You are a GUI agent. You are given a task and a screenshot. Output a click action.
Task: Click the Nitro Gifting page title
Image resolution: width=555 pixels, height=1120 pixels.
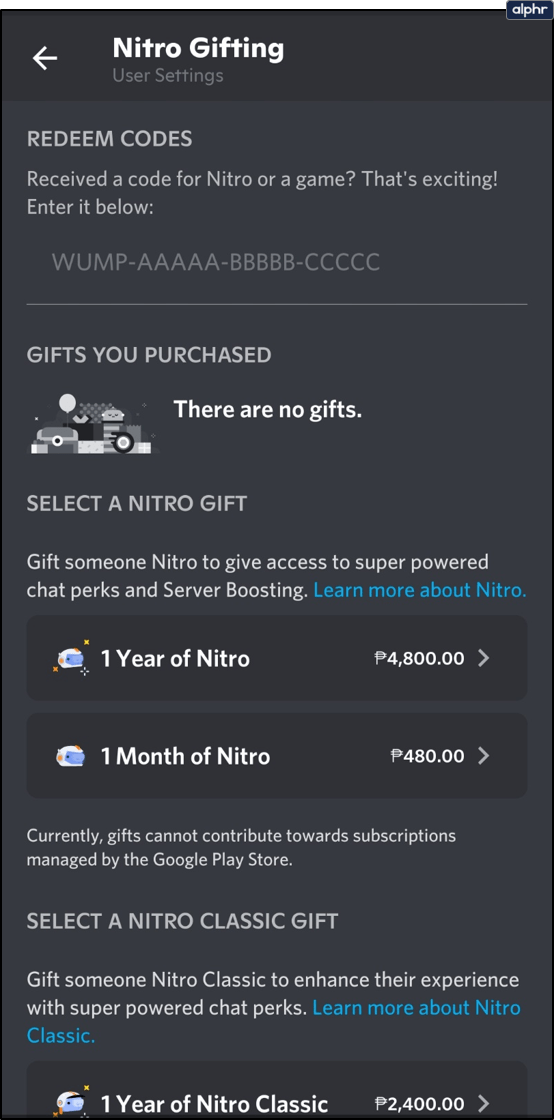pos(198,49)
